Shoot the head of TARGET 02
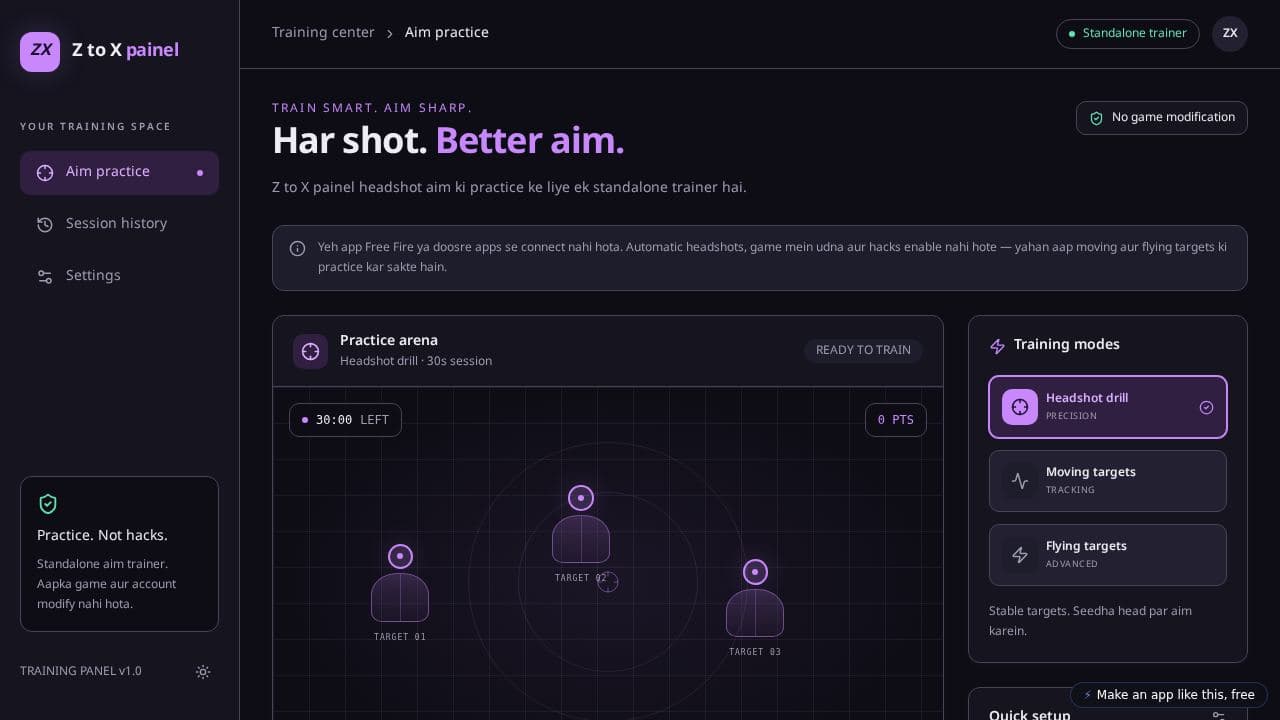Image resolution: width=1280 pixels, height=720 pixels. point(581,498)
